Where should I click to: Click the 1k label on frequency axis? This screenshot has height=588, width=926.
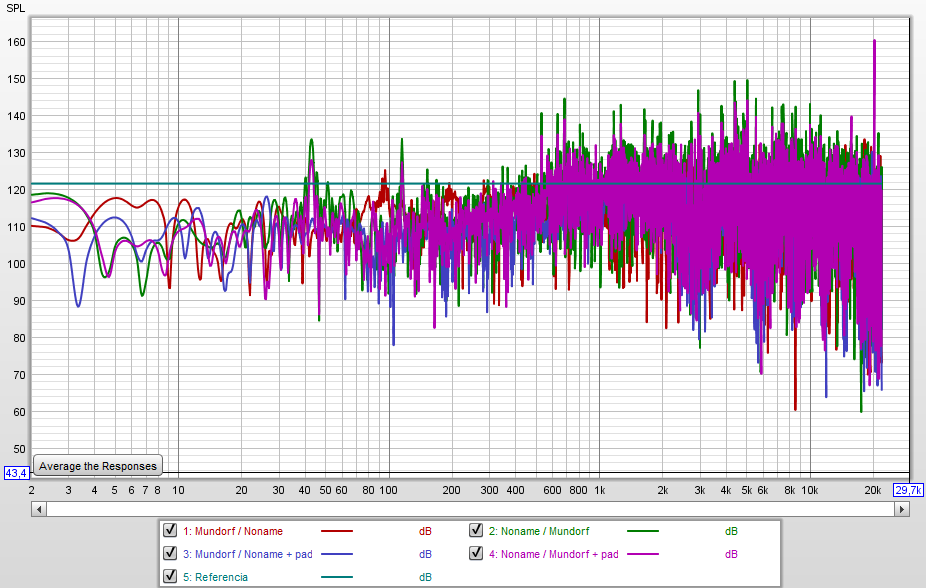point(599,490)
